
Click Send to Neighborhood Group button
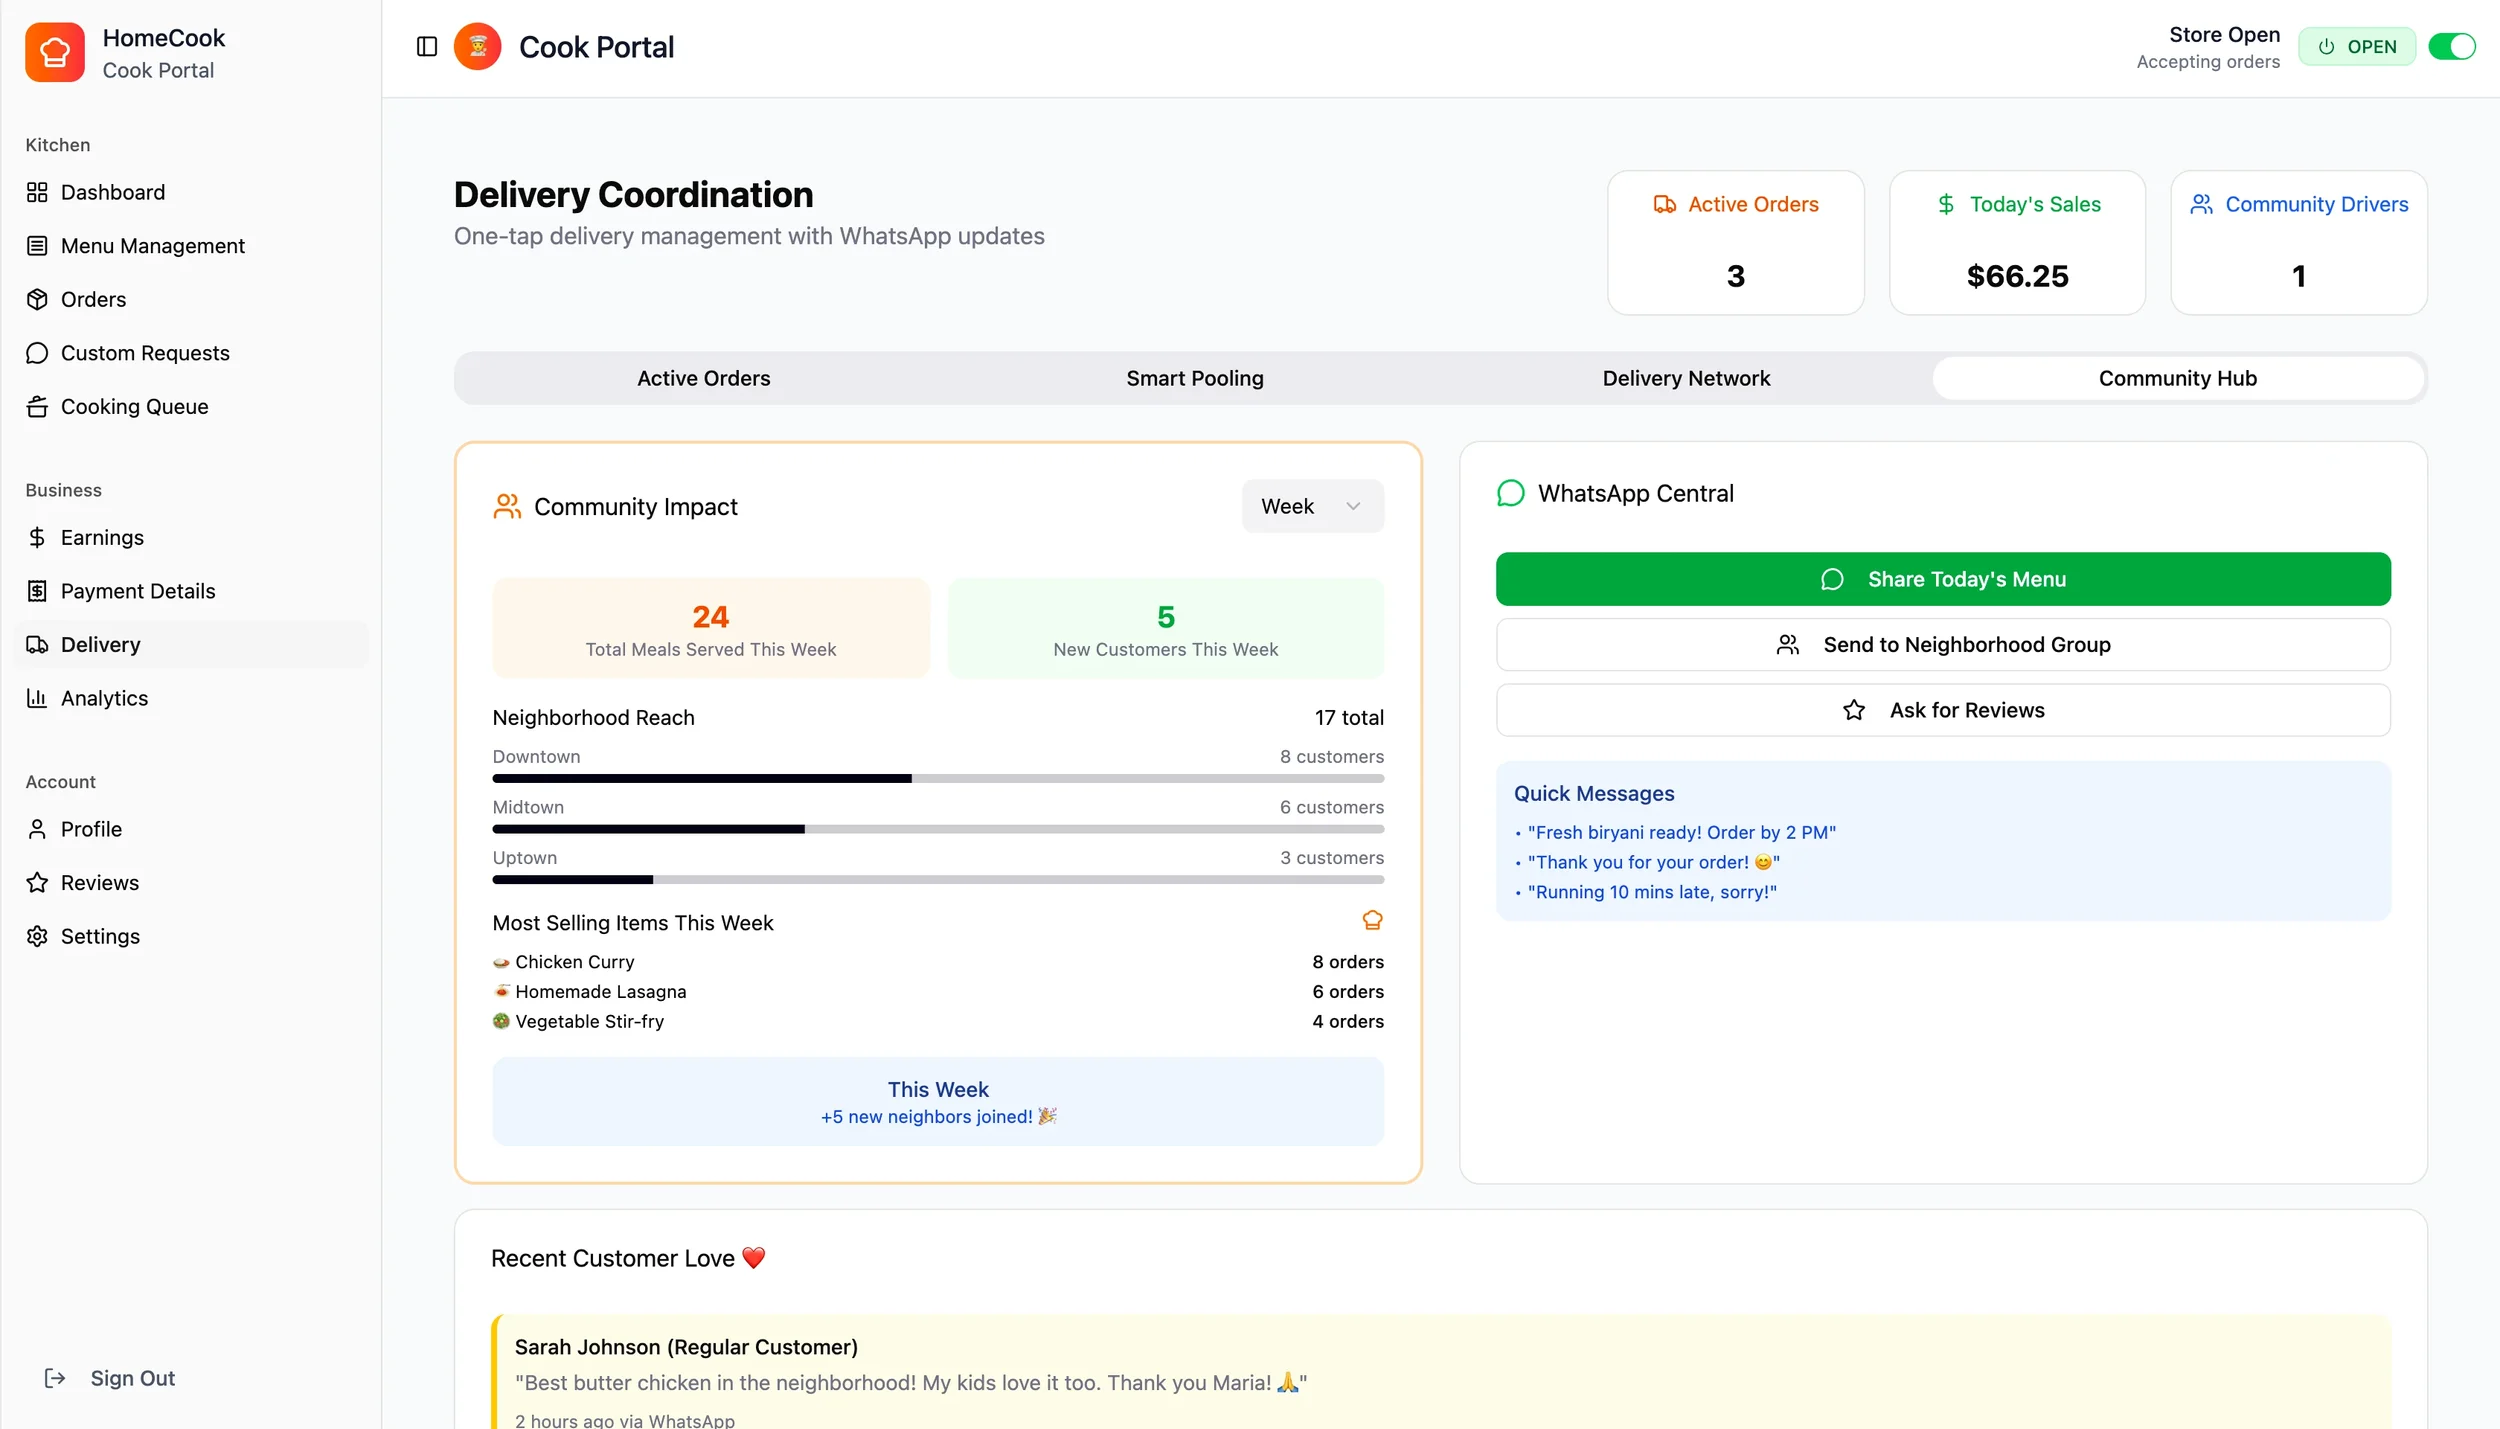(x=1942, y=645)
